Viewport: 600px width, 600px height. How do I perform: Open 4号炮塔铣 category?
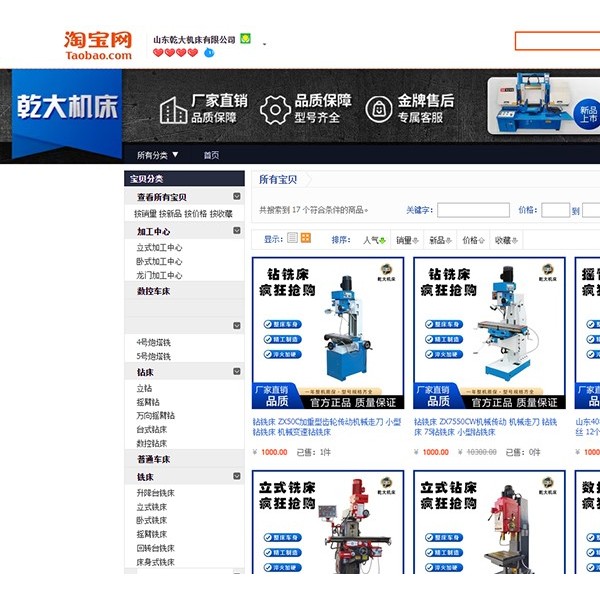[153, 342]
